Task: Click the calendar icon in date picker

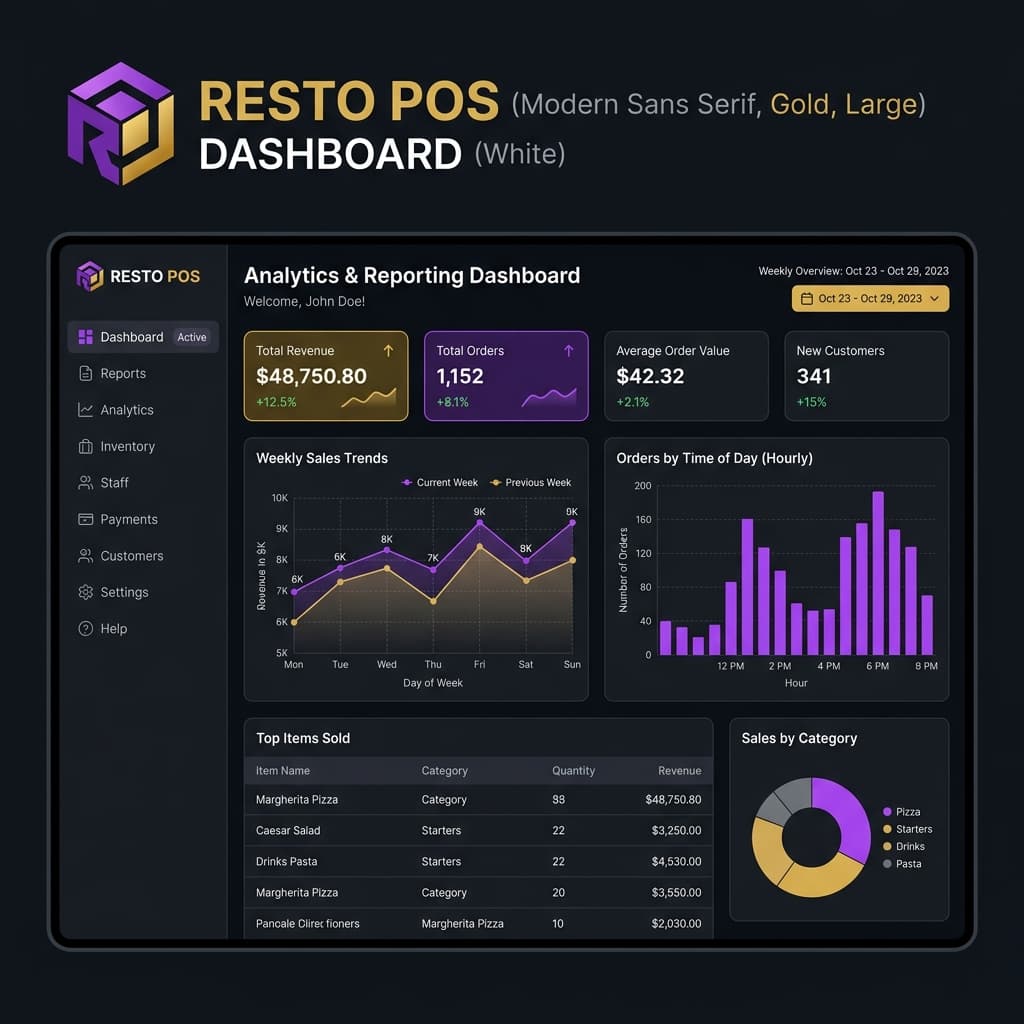Action: click(807, 298)
